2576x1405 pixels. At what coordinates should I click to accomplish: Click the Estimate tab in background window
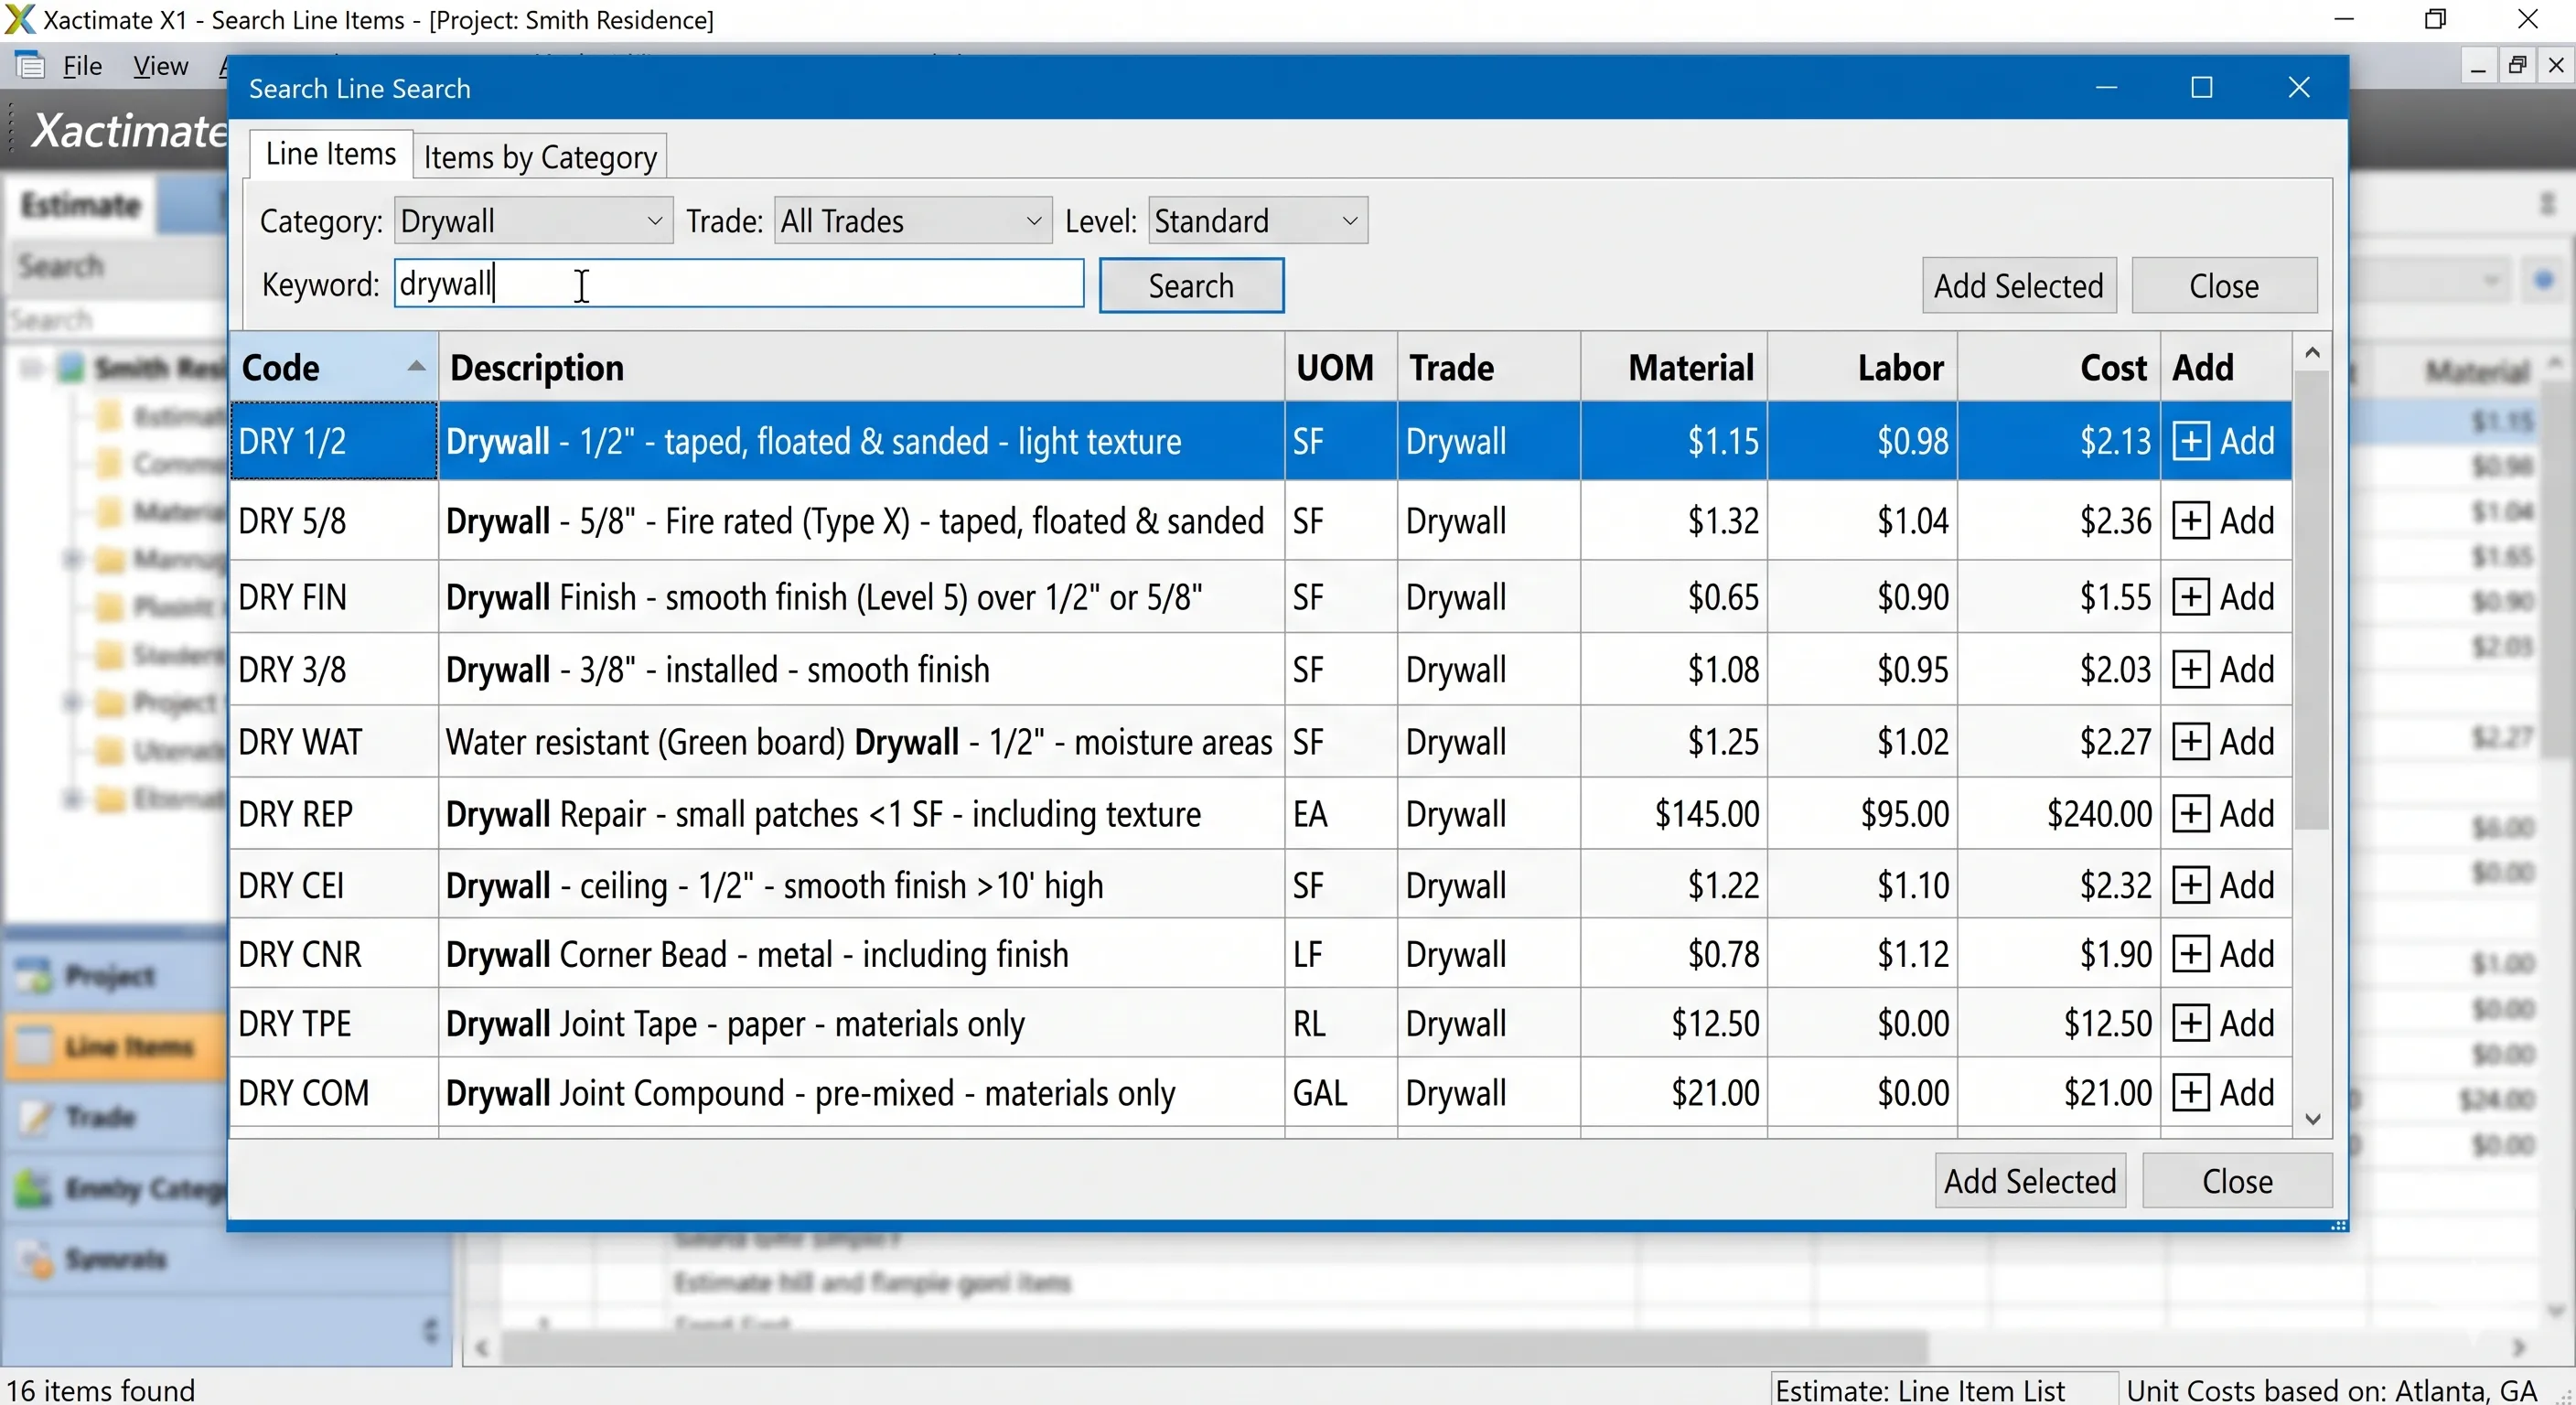tap(80, 205)
